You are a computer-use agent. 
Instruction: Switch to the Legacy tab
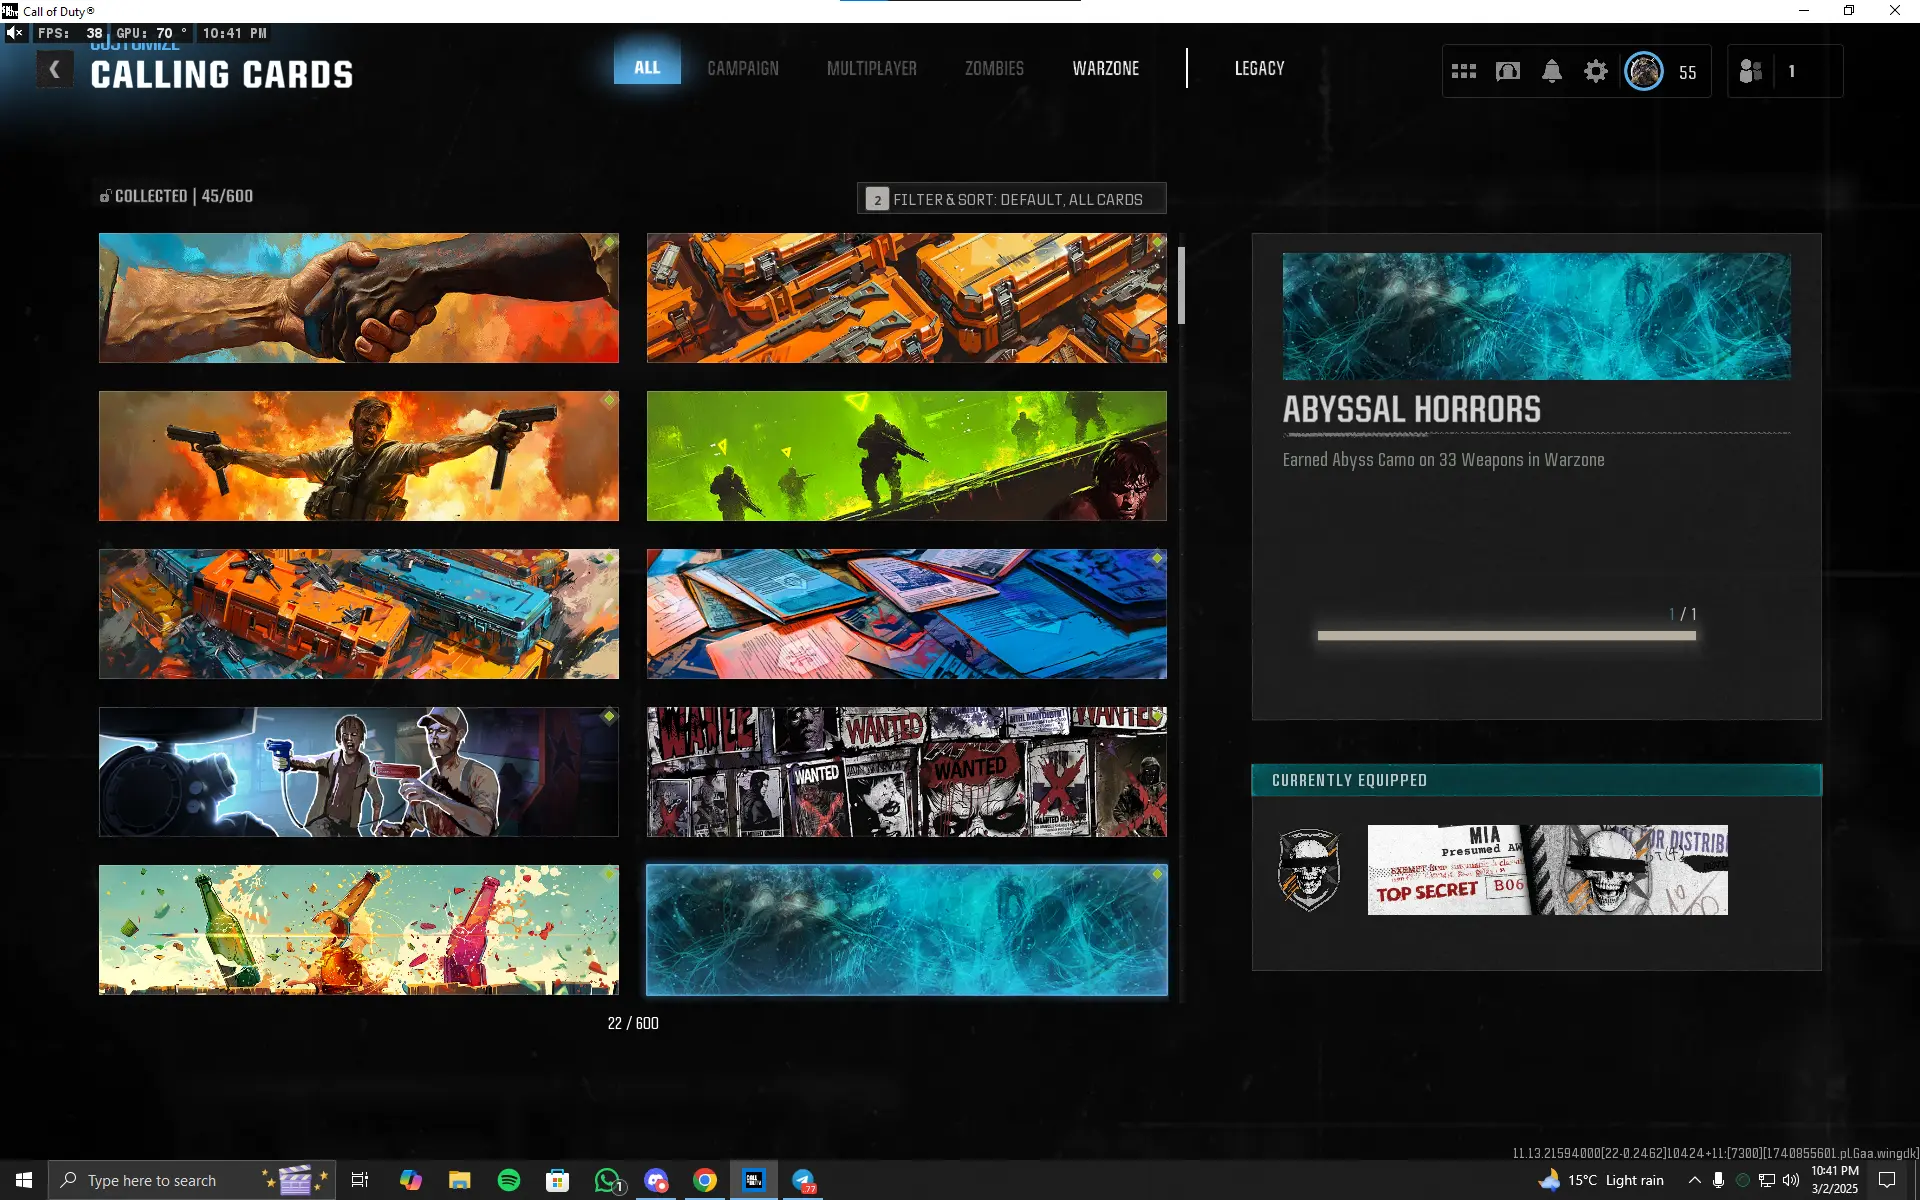click(1259, 68)
